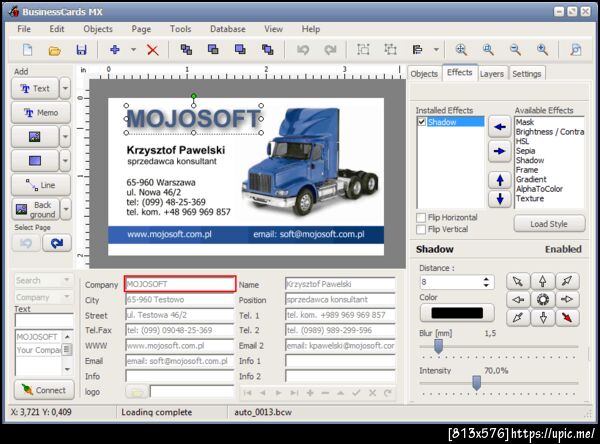Enable Flip Vertical checkbox

(x=421, y=229)
